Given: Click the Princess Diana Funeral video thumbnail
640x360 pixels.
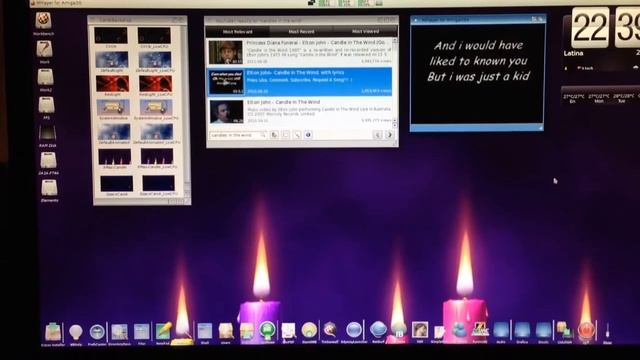Looking at the screenshot, I should pyautogui.click(x=226, y=52).
